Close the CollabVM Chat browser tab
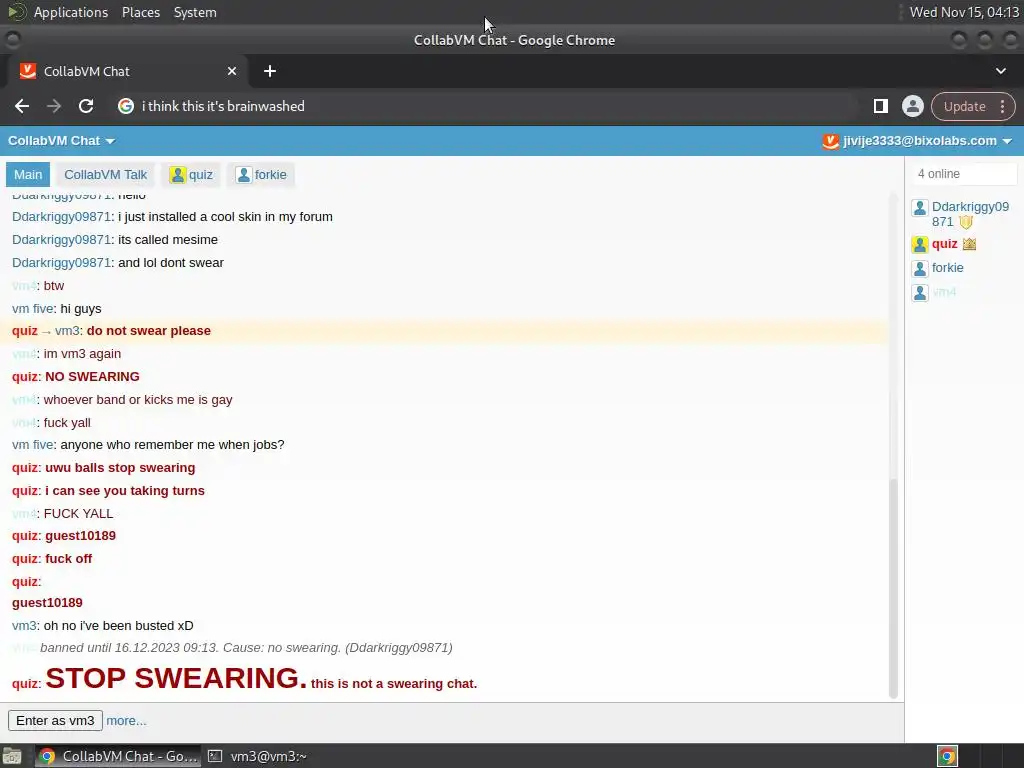1024x768 pixels. click(232, 71)
